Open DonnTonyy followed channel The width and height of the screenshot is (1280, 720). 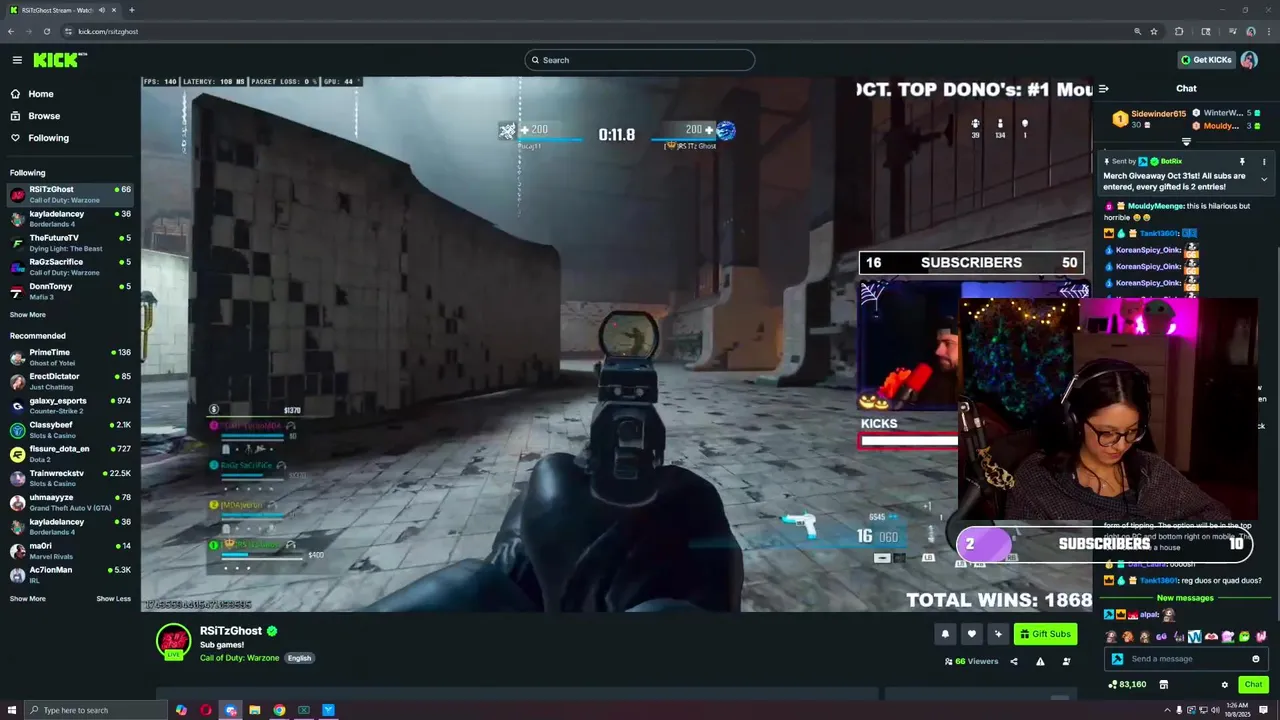pyautogui.click(x=70, y=291)
